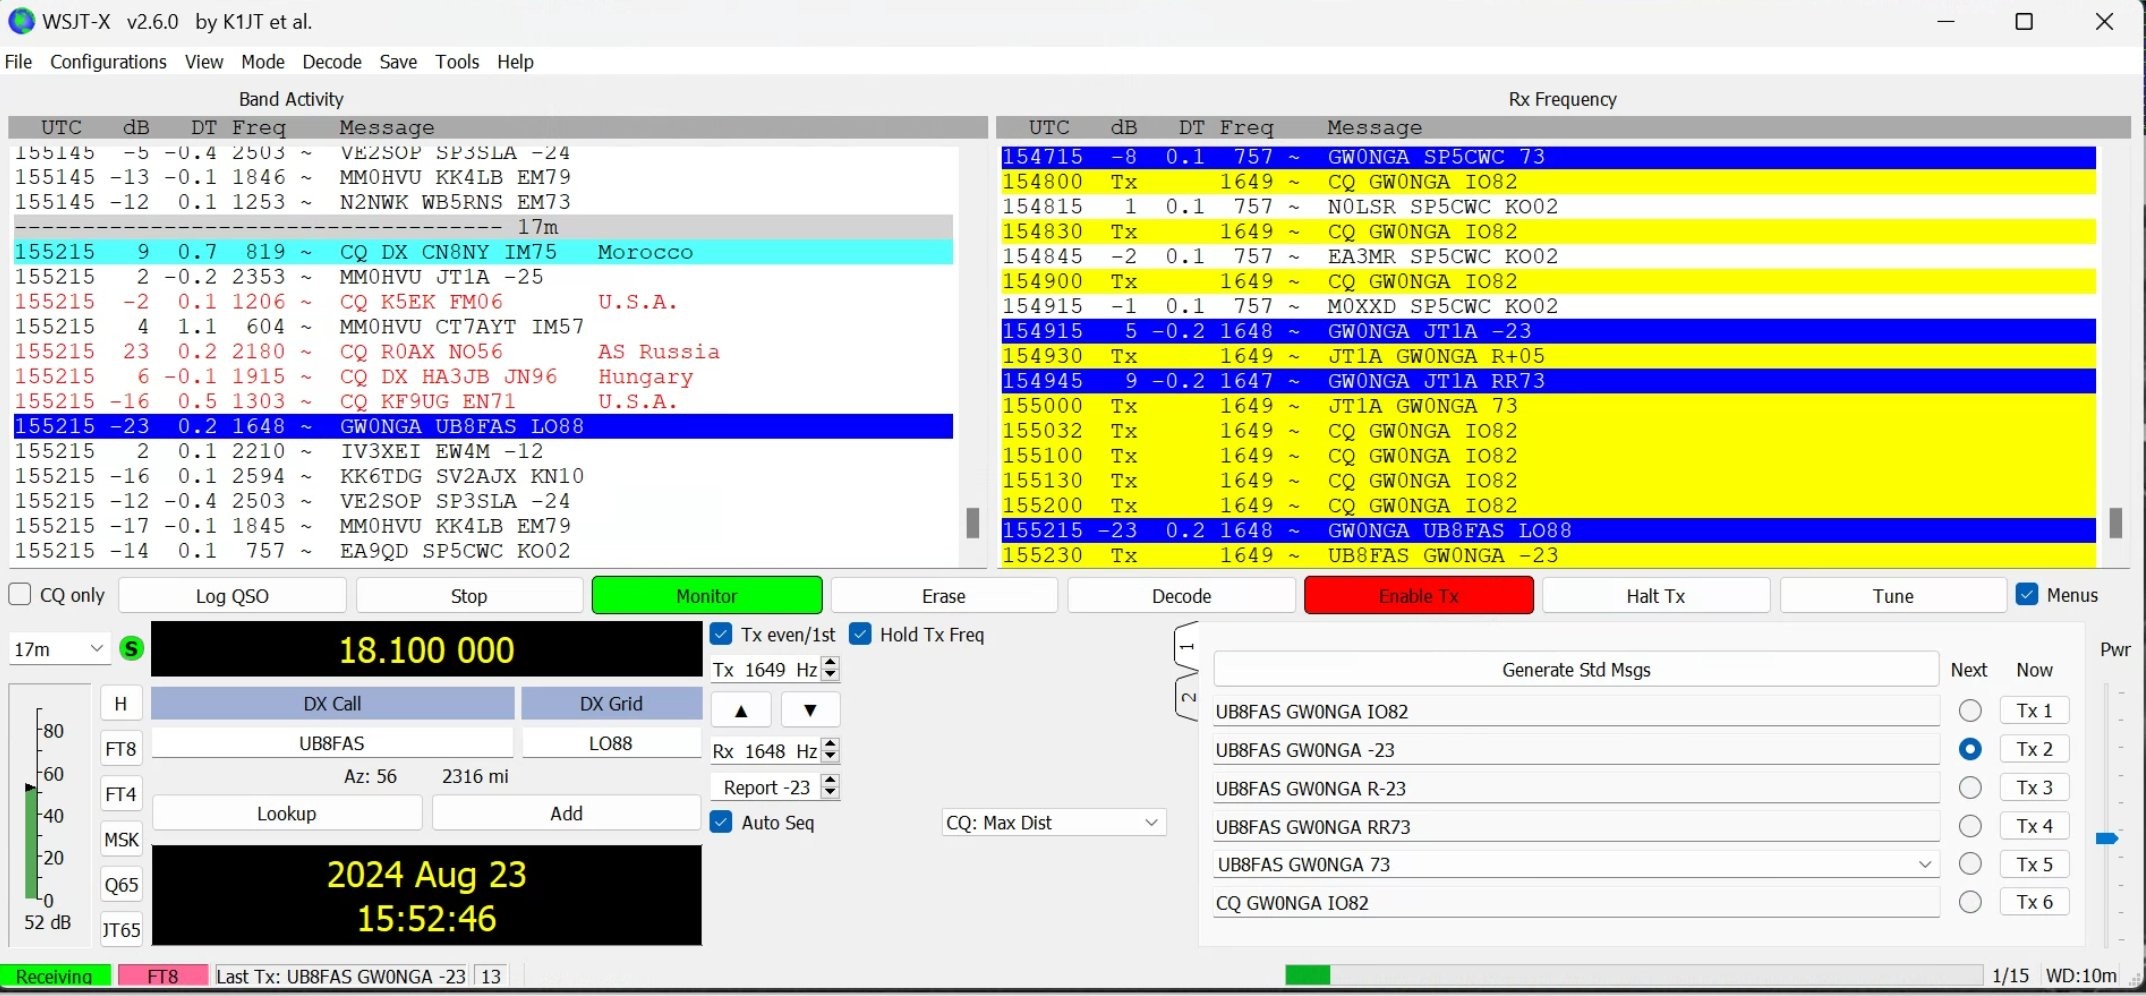Select the CQ R0AX NO56 decode row
The height and width of the screenshot is (996, 2146).
click(483, 352)
